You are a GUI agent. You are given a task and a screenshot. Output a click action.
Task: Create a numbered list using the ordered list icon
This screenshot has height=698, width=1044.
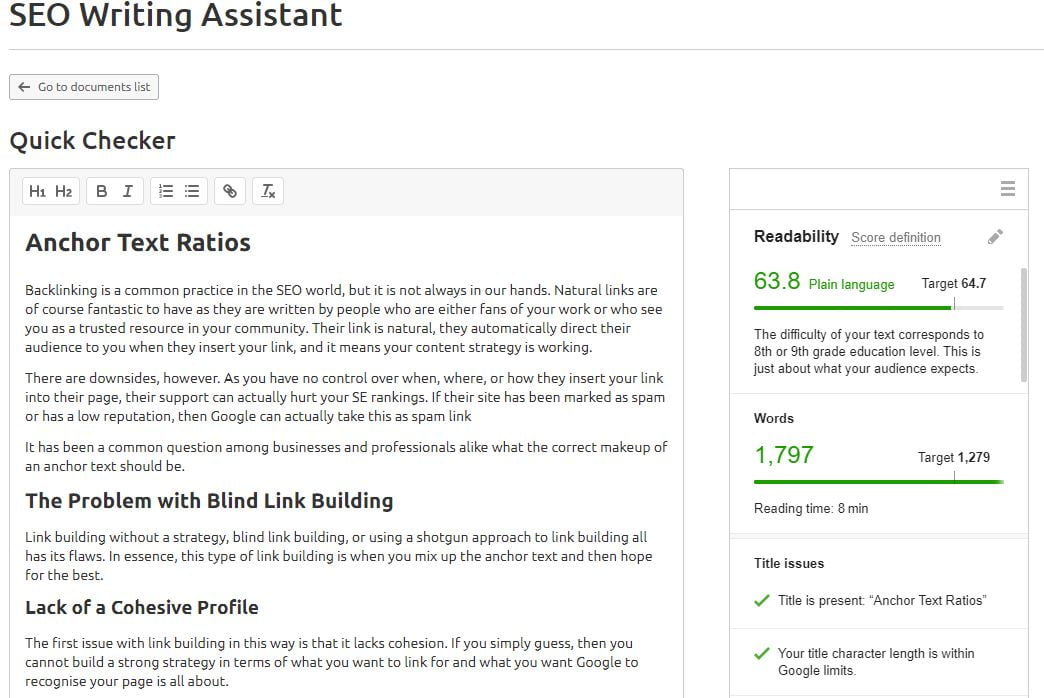click(x=165, y=190)
